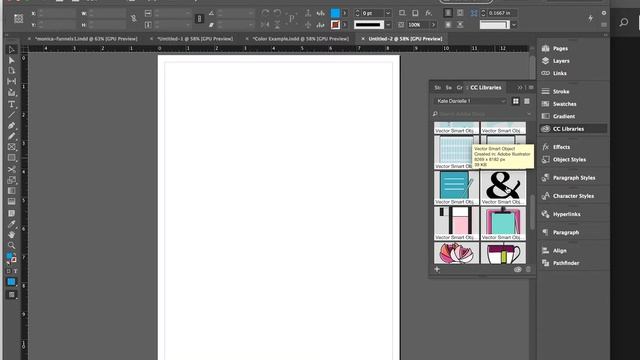Select the Zoom tool

tap(11, 245)
